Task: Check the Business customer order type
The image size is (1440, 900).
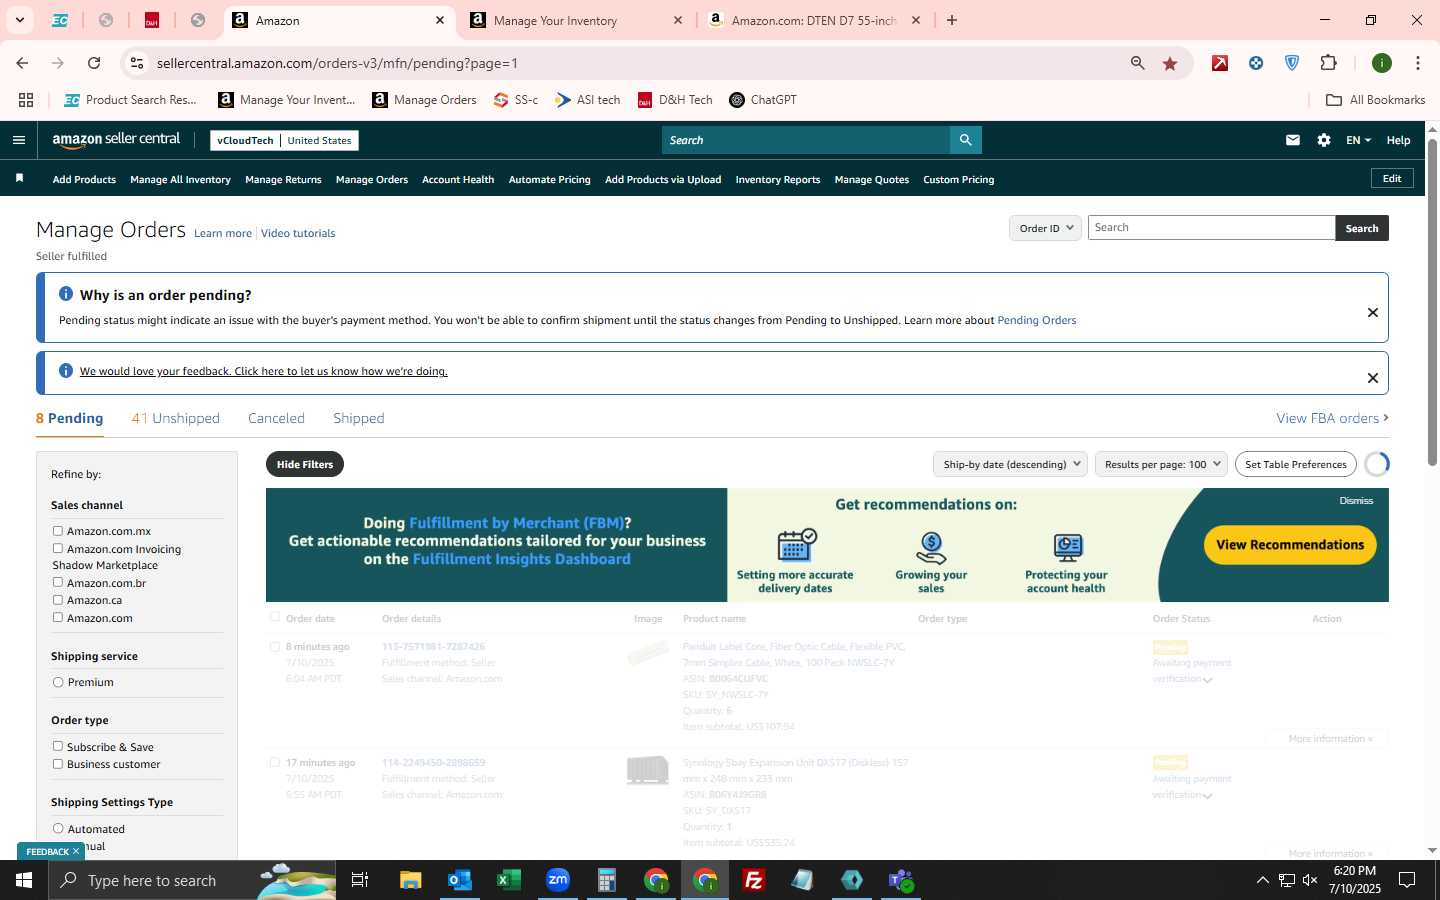Action: pos(58,764)
